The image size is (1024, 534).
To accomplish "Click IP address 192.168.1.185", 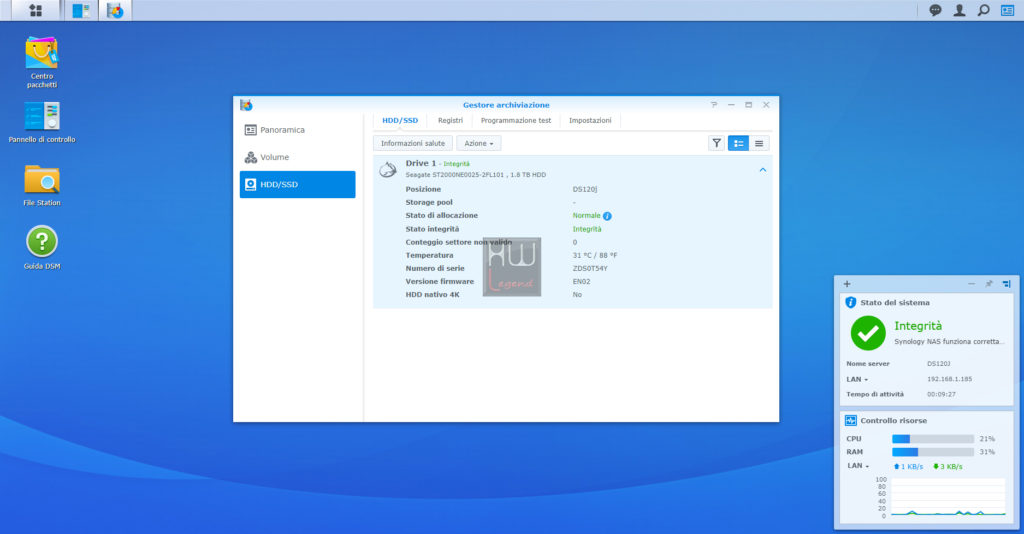I will [x=949, y=379].
